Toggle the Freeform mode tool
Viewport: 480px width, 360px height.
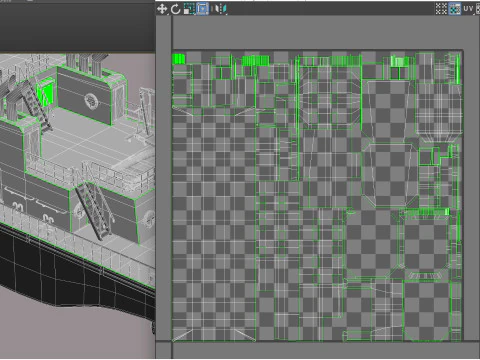(x=202, y=9)
